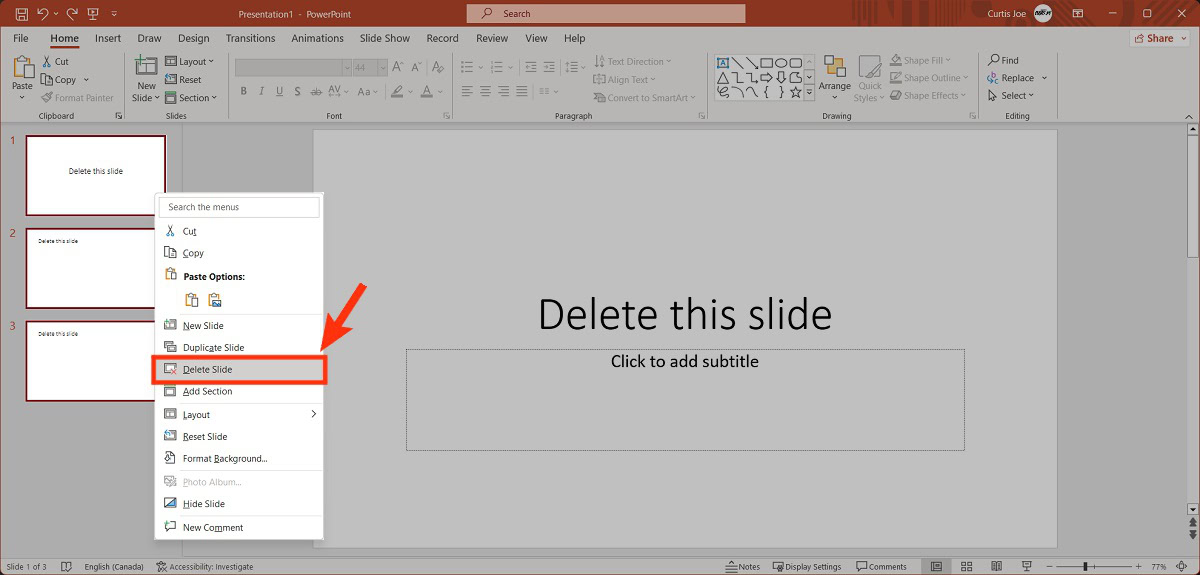1200x575 pixels.
Task: Click the Font Color swatch button
Action: coord(428,91)
